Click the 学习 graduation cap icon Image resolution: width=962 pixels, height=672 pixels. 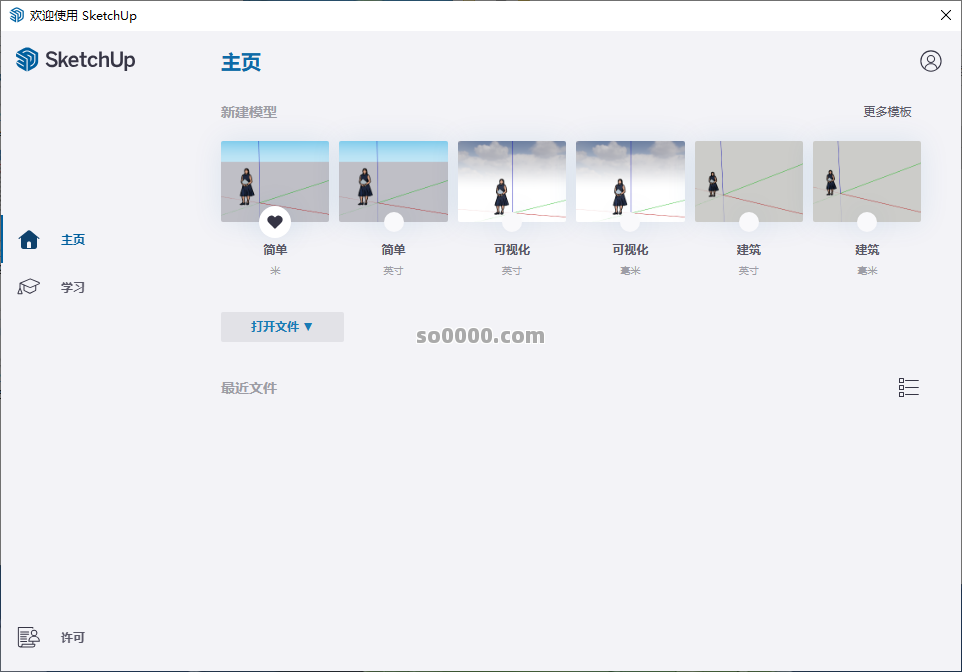(30, 287)
